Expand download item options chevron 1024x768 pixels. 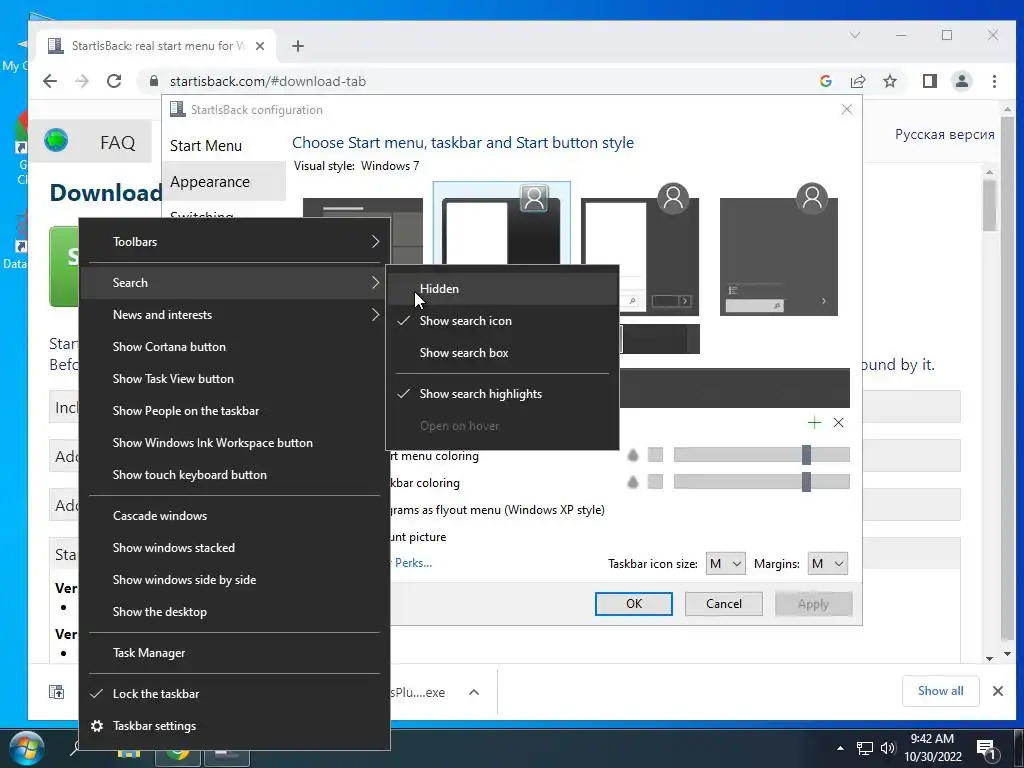point(474,692)
